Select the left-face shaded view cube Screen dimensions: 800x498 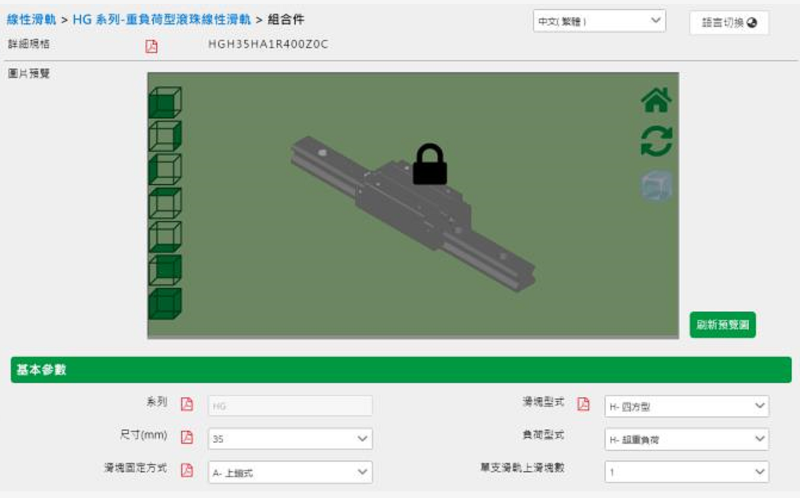click(x=165, y=169)
